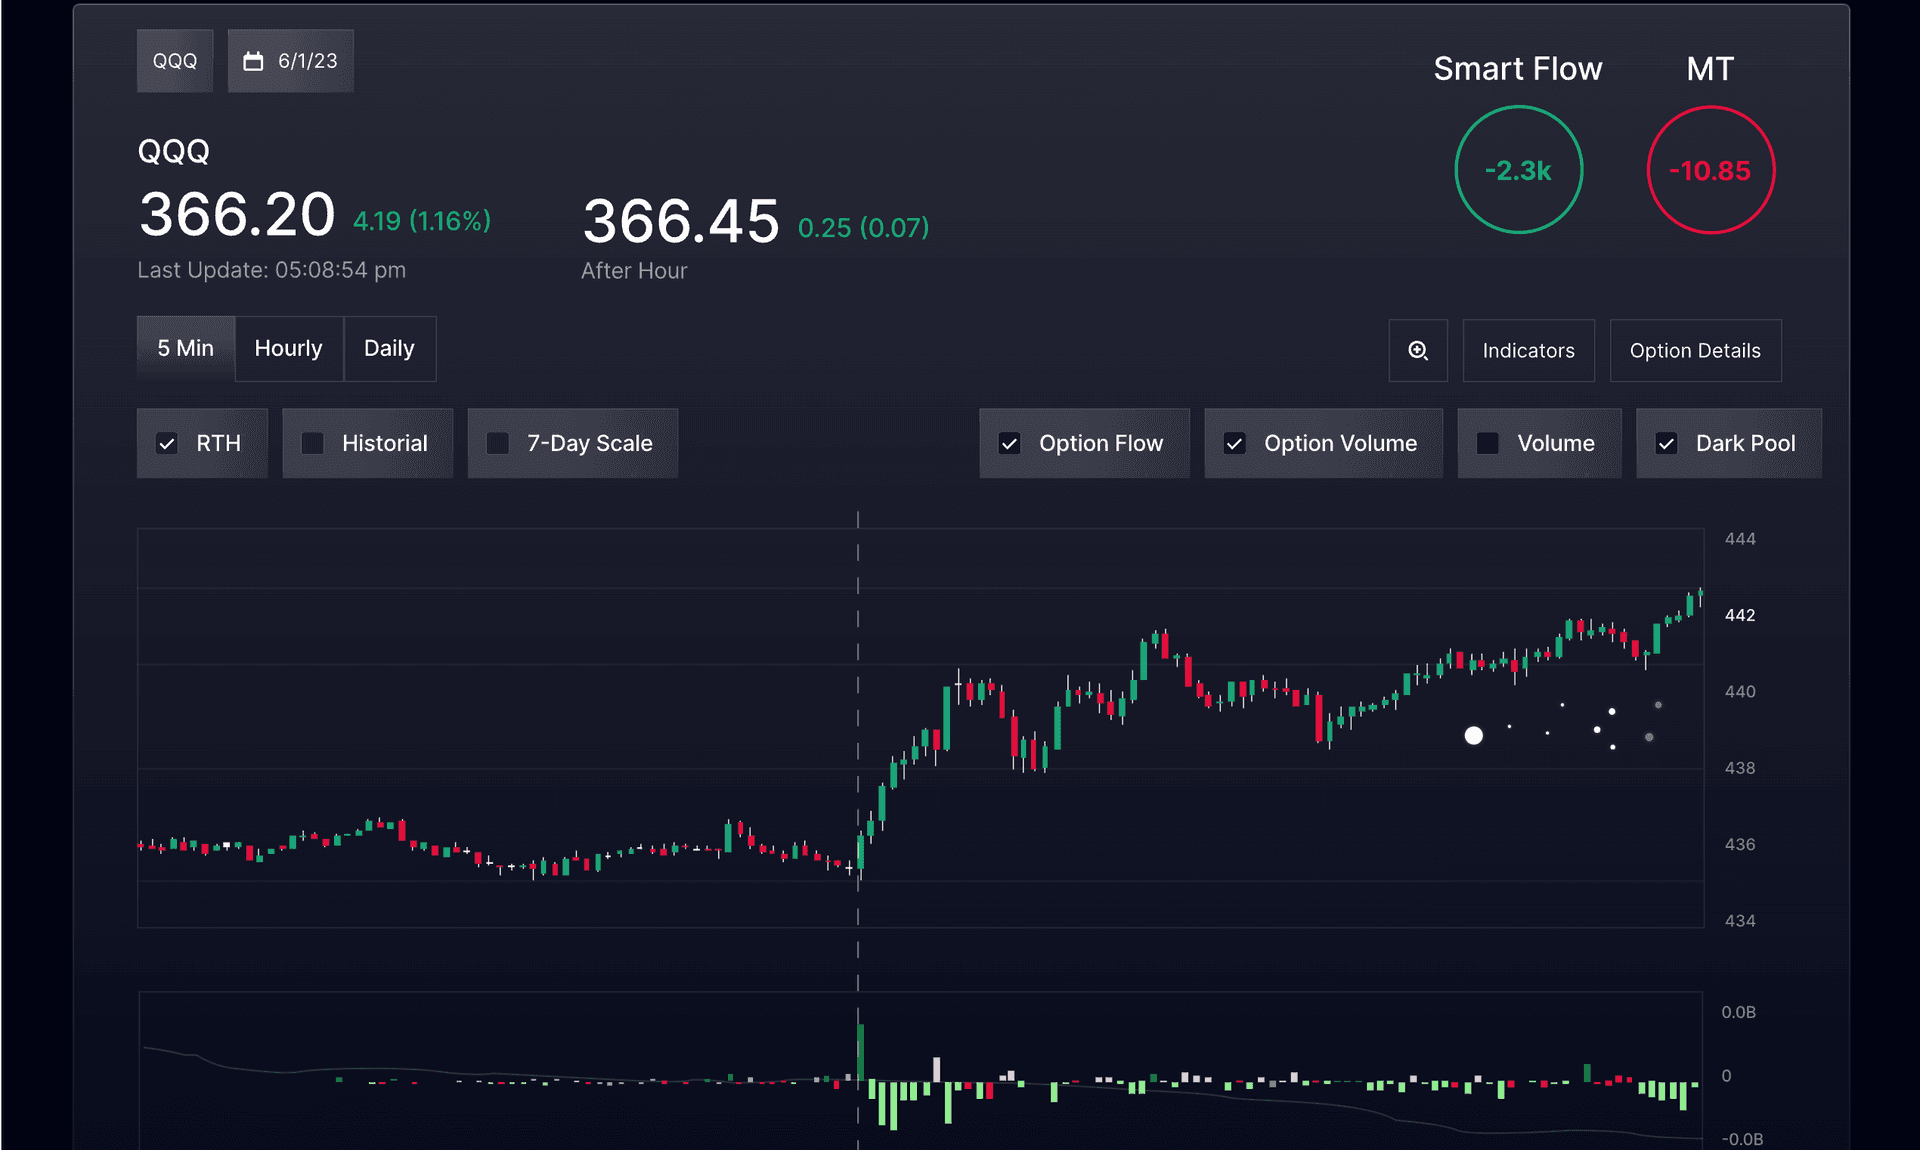Image resolution: width=1920 pixels, height=1150 pixels.
Task: Uncheck the Dark Pool checkbox
Action: pos(1667,443)
